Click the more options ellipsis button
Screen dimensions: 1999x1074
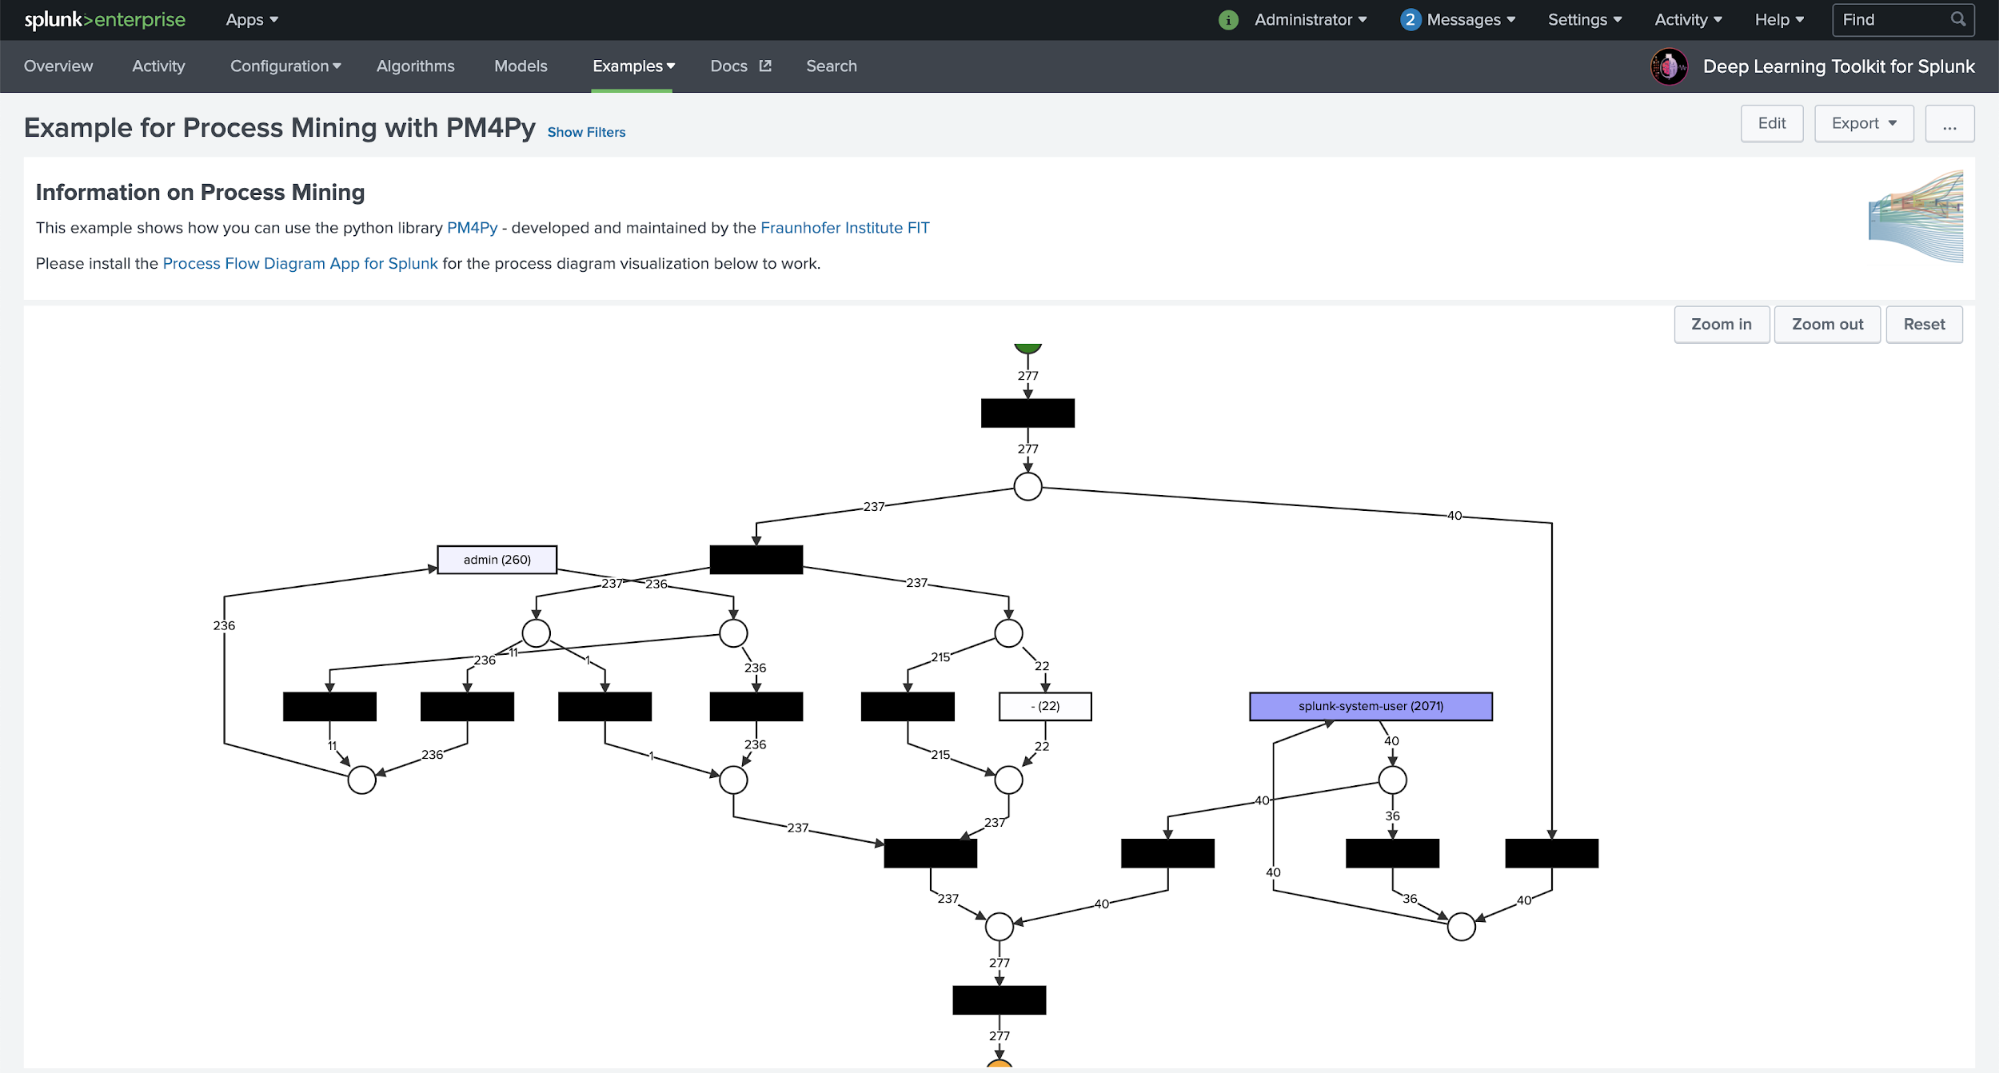pyautogui.click(x=1949, y=123)
